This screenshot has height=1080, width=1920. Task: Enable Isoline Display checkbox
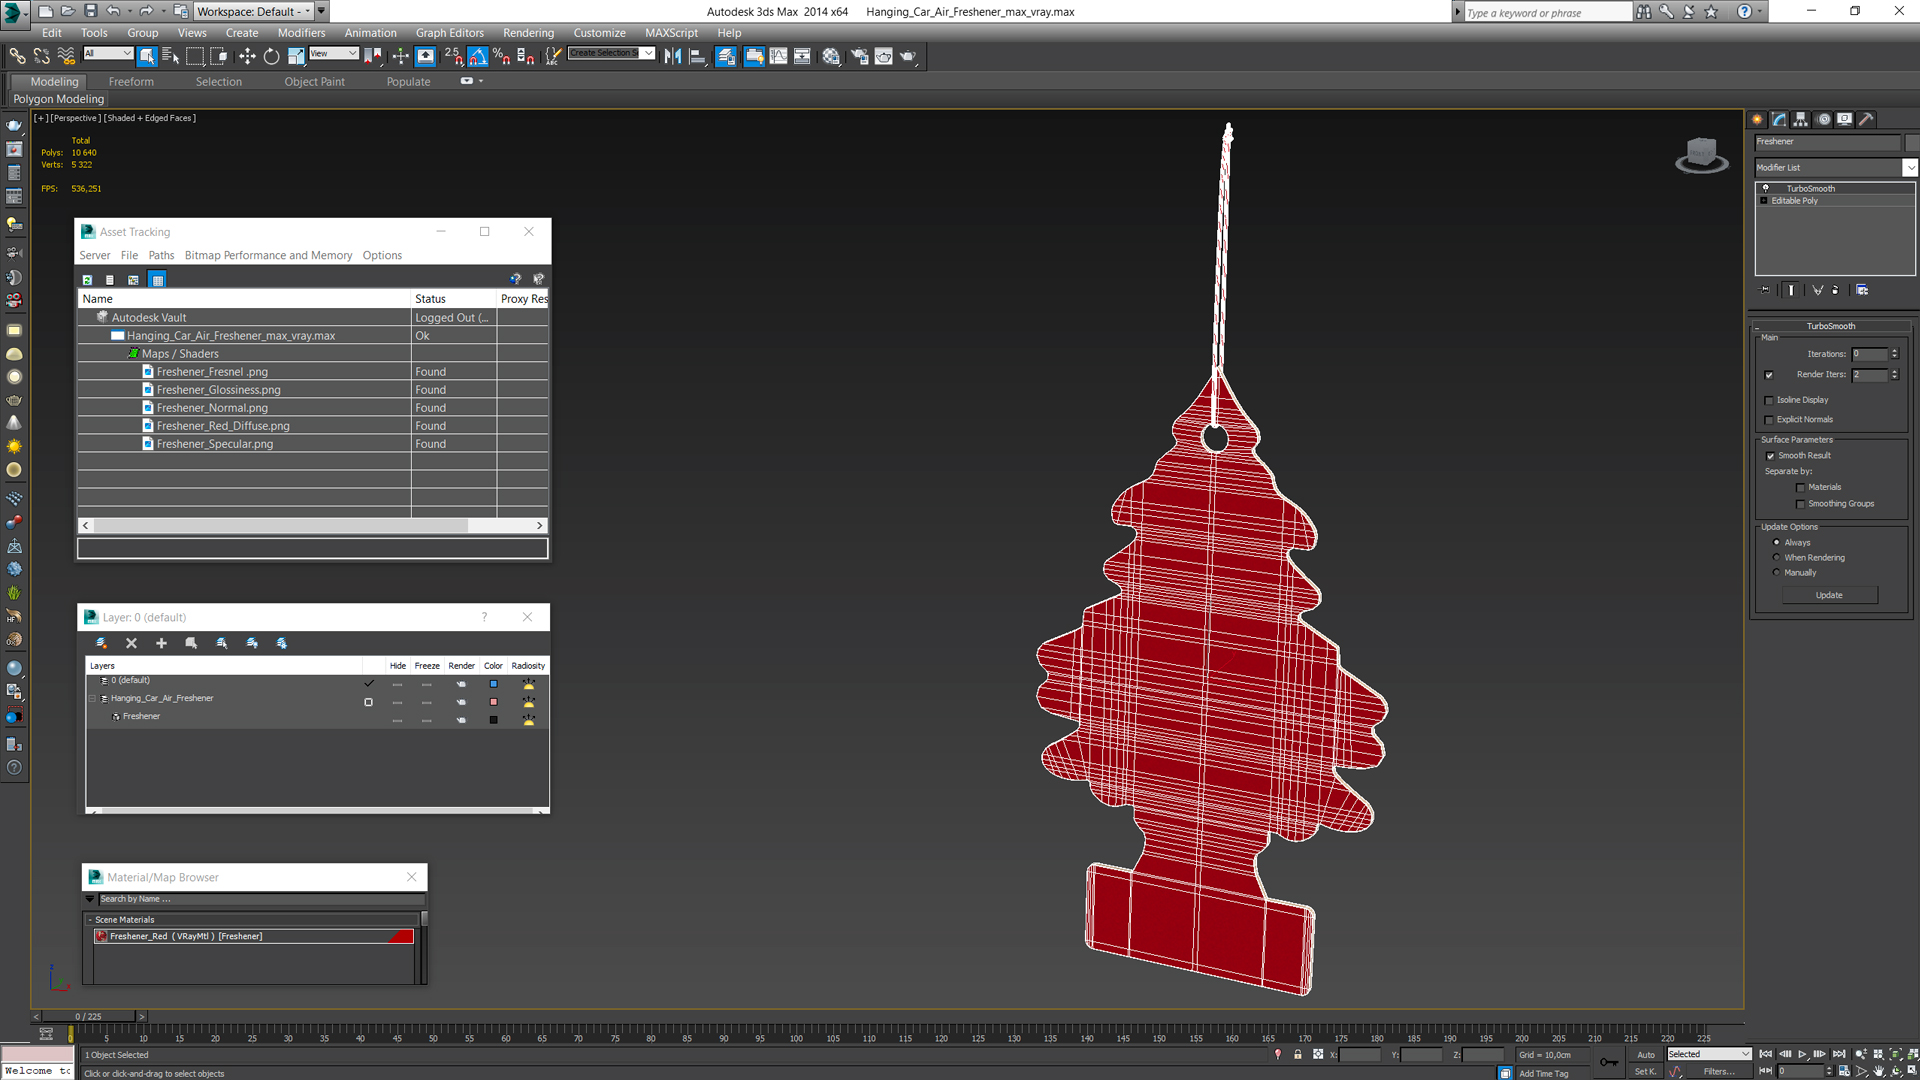coord(1769,400)
